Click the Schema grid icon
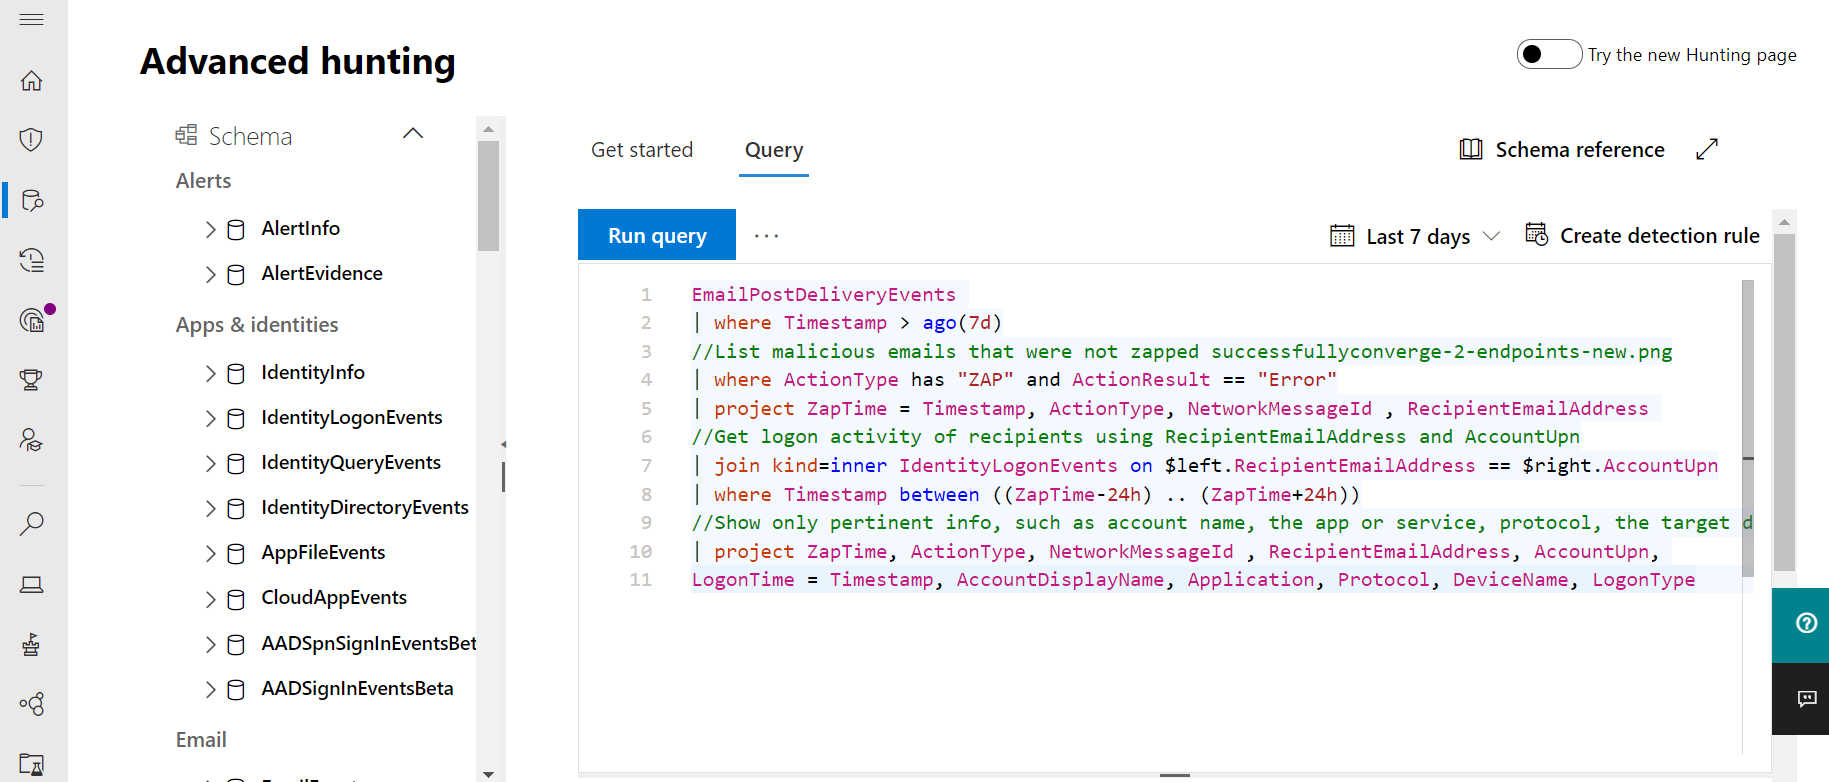Image resolution: width=1829 pixels, height=782 pixels. [x=186, y=135]
